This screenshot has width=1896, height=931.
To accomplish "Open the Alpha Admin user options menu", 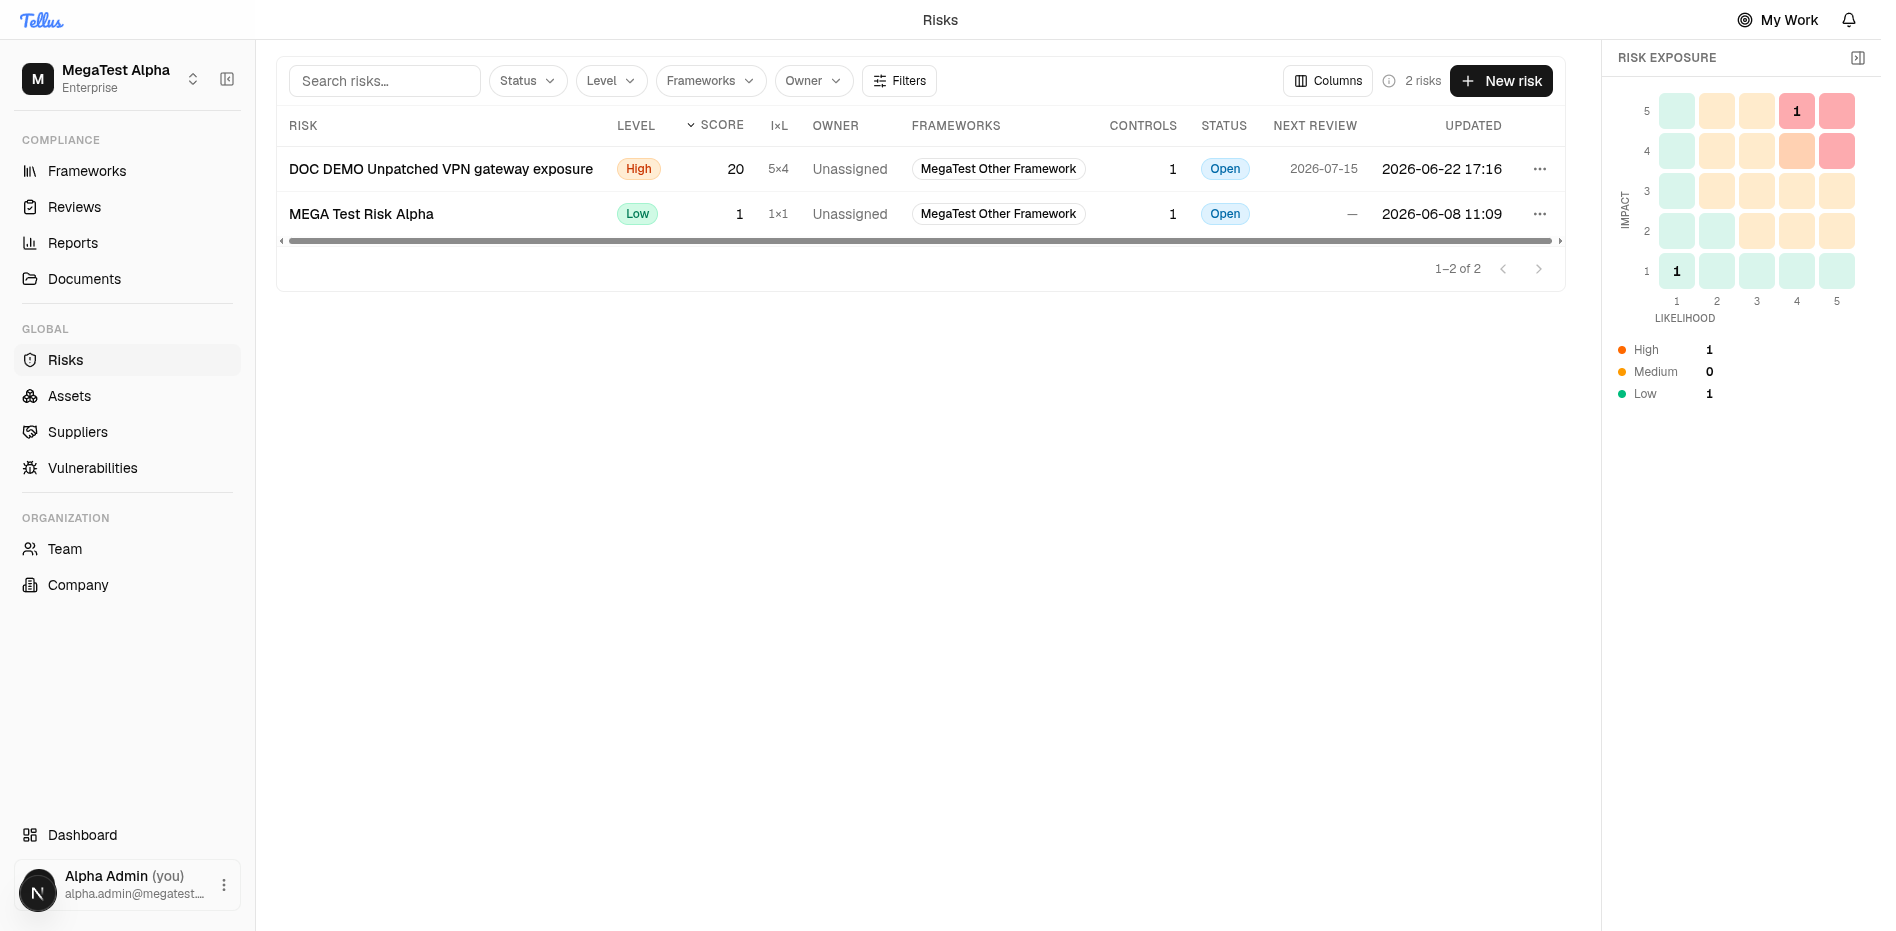I will point(224,885).
